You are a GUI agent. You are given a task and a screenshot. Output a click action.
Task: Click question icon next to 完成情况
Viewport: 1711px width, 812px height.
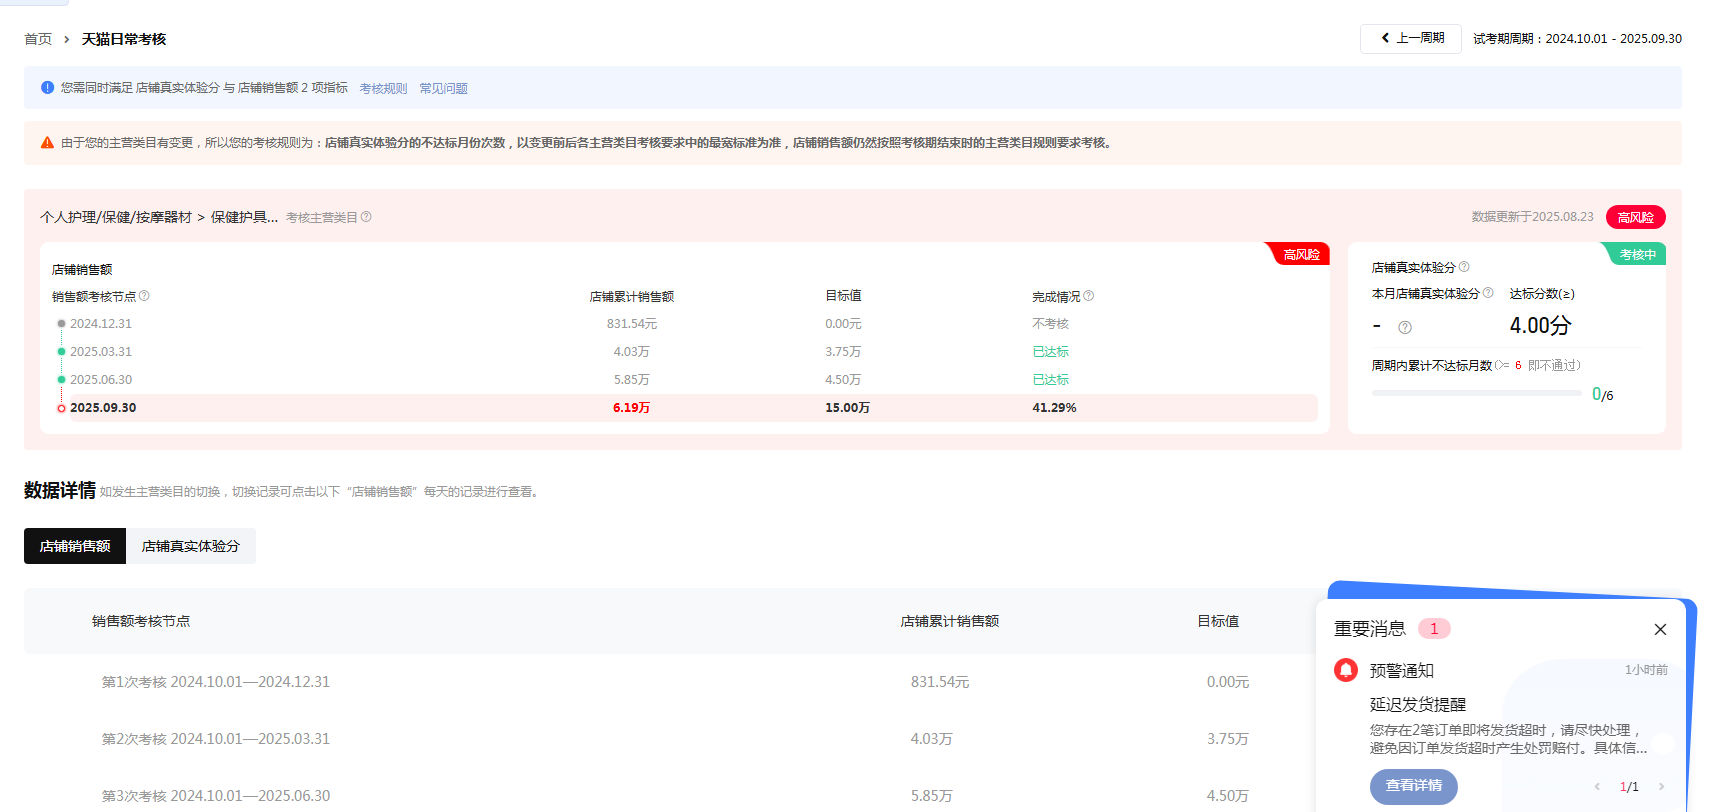(1089, 296)
